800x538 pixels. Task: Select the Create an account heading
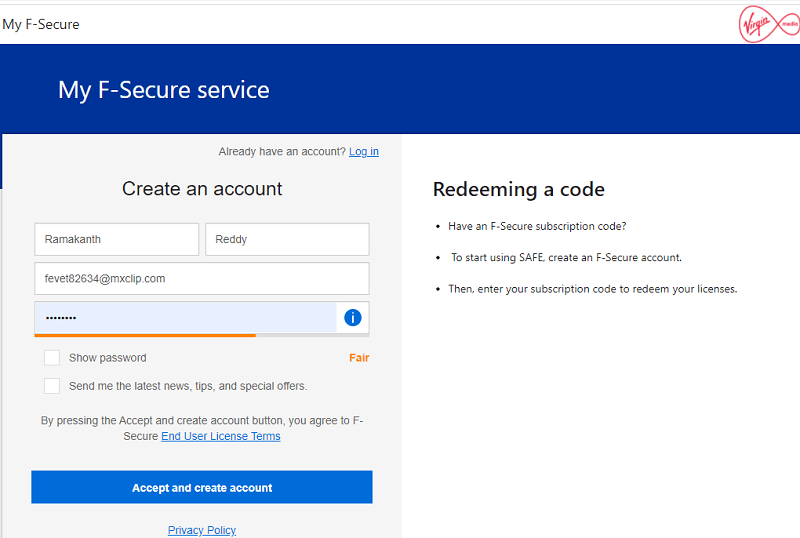202,189
